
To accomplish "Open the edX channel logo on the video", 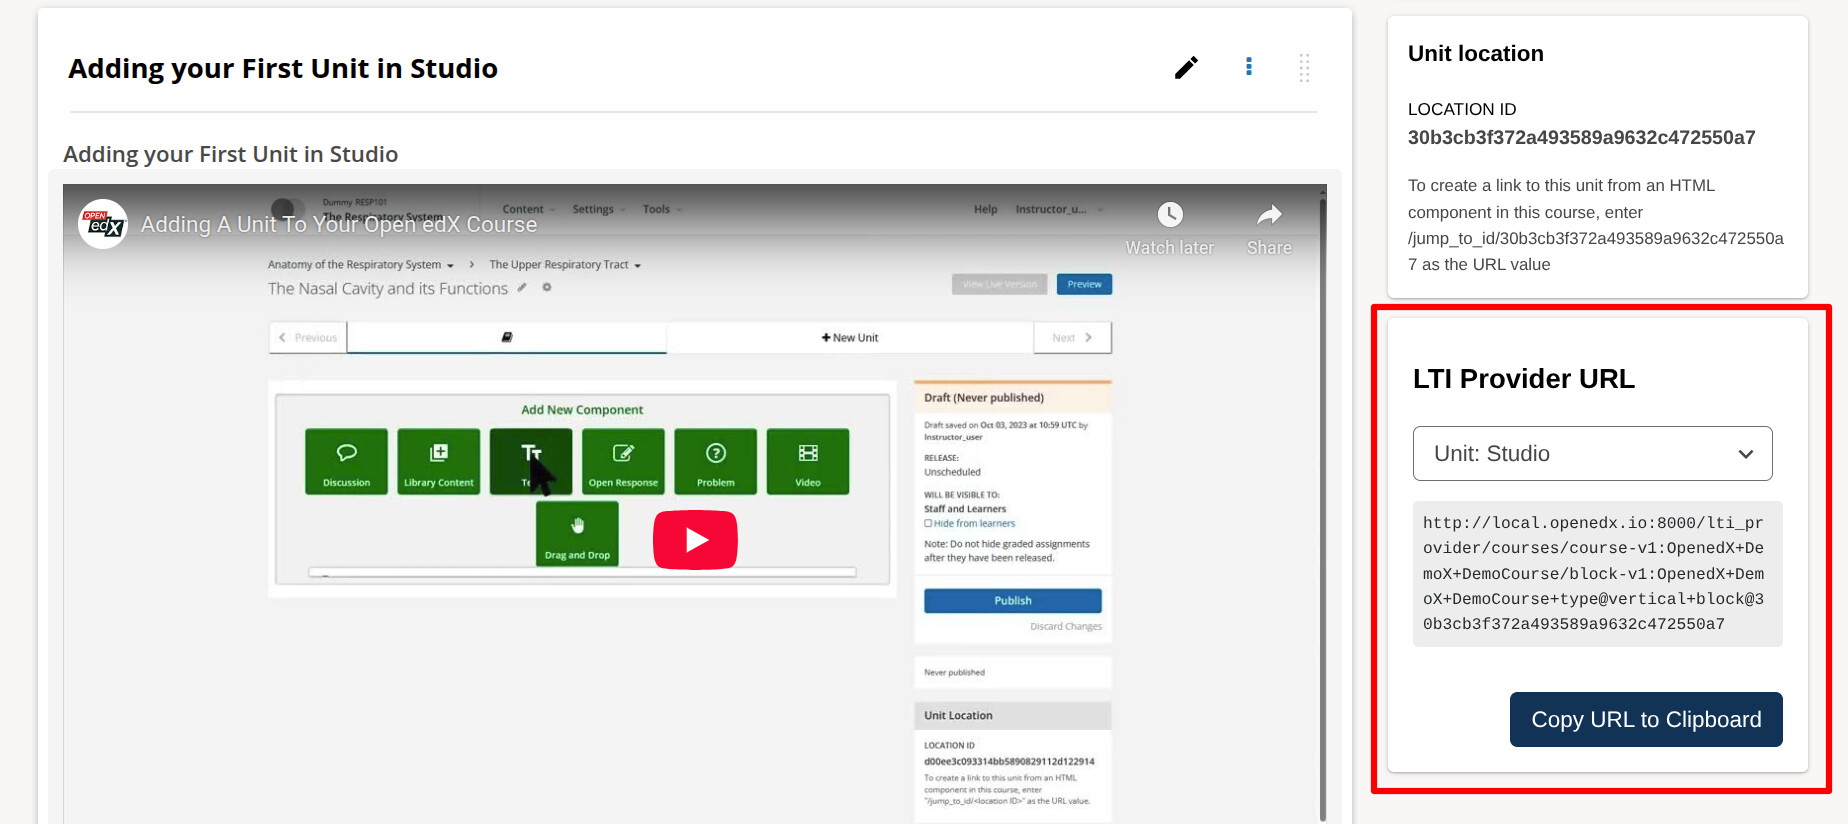I will coord(103,224).
